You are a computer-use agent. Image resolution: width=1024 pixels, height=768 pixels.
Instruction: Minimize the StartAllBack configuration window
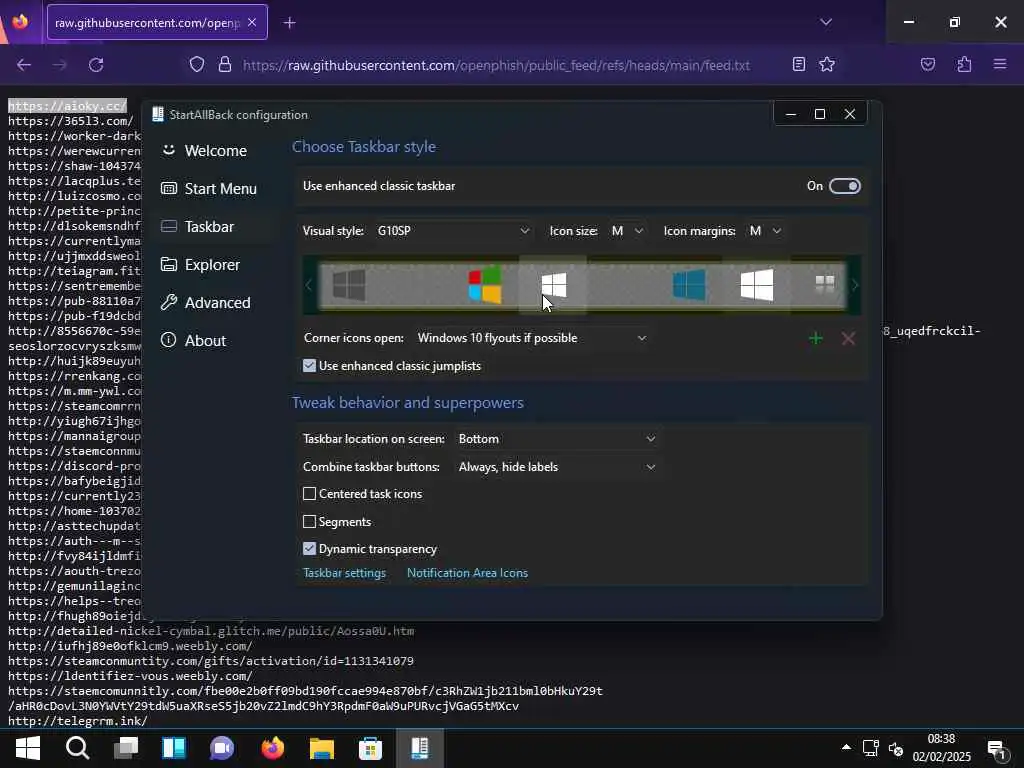791,114
